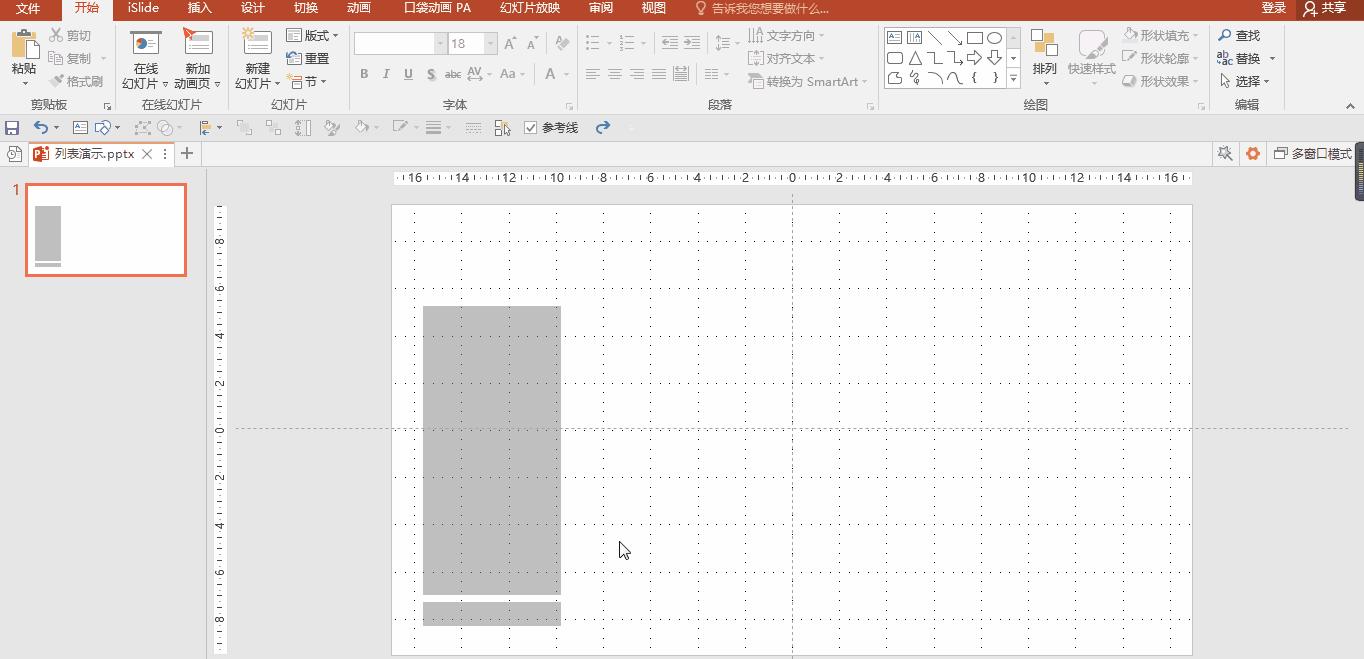Open the font size dropdown
The height and width of the screenshot is (659, 1364).
tap(489, 43)
